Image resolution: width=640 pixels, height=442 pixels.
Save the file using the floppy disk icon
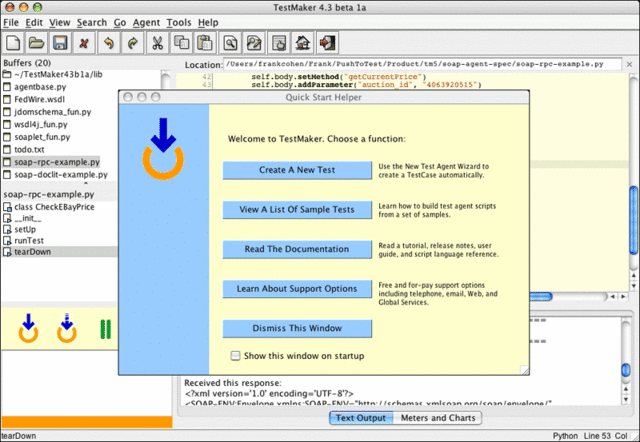tap(60, 43)
